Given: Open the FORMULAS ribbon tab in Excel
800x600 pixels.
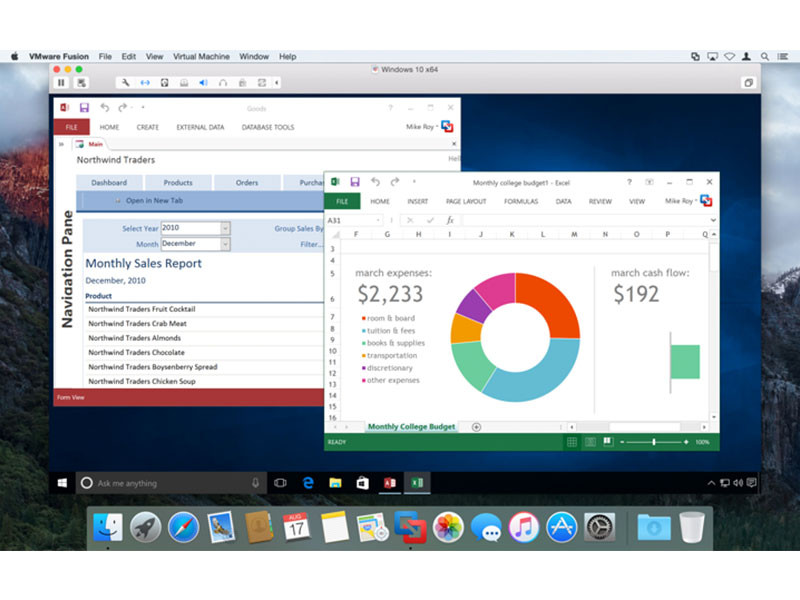Looking at the screenshot, I should pyautogui.click(x=521, y=202).
